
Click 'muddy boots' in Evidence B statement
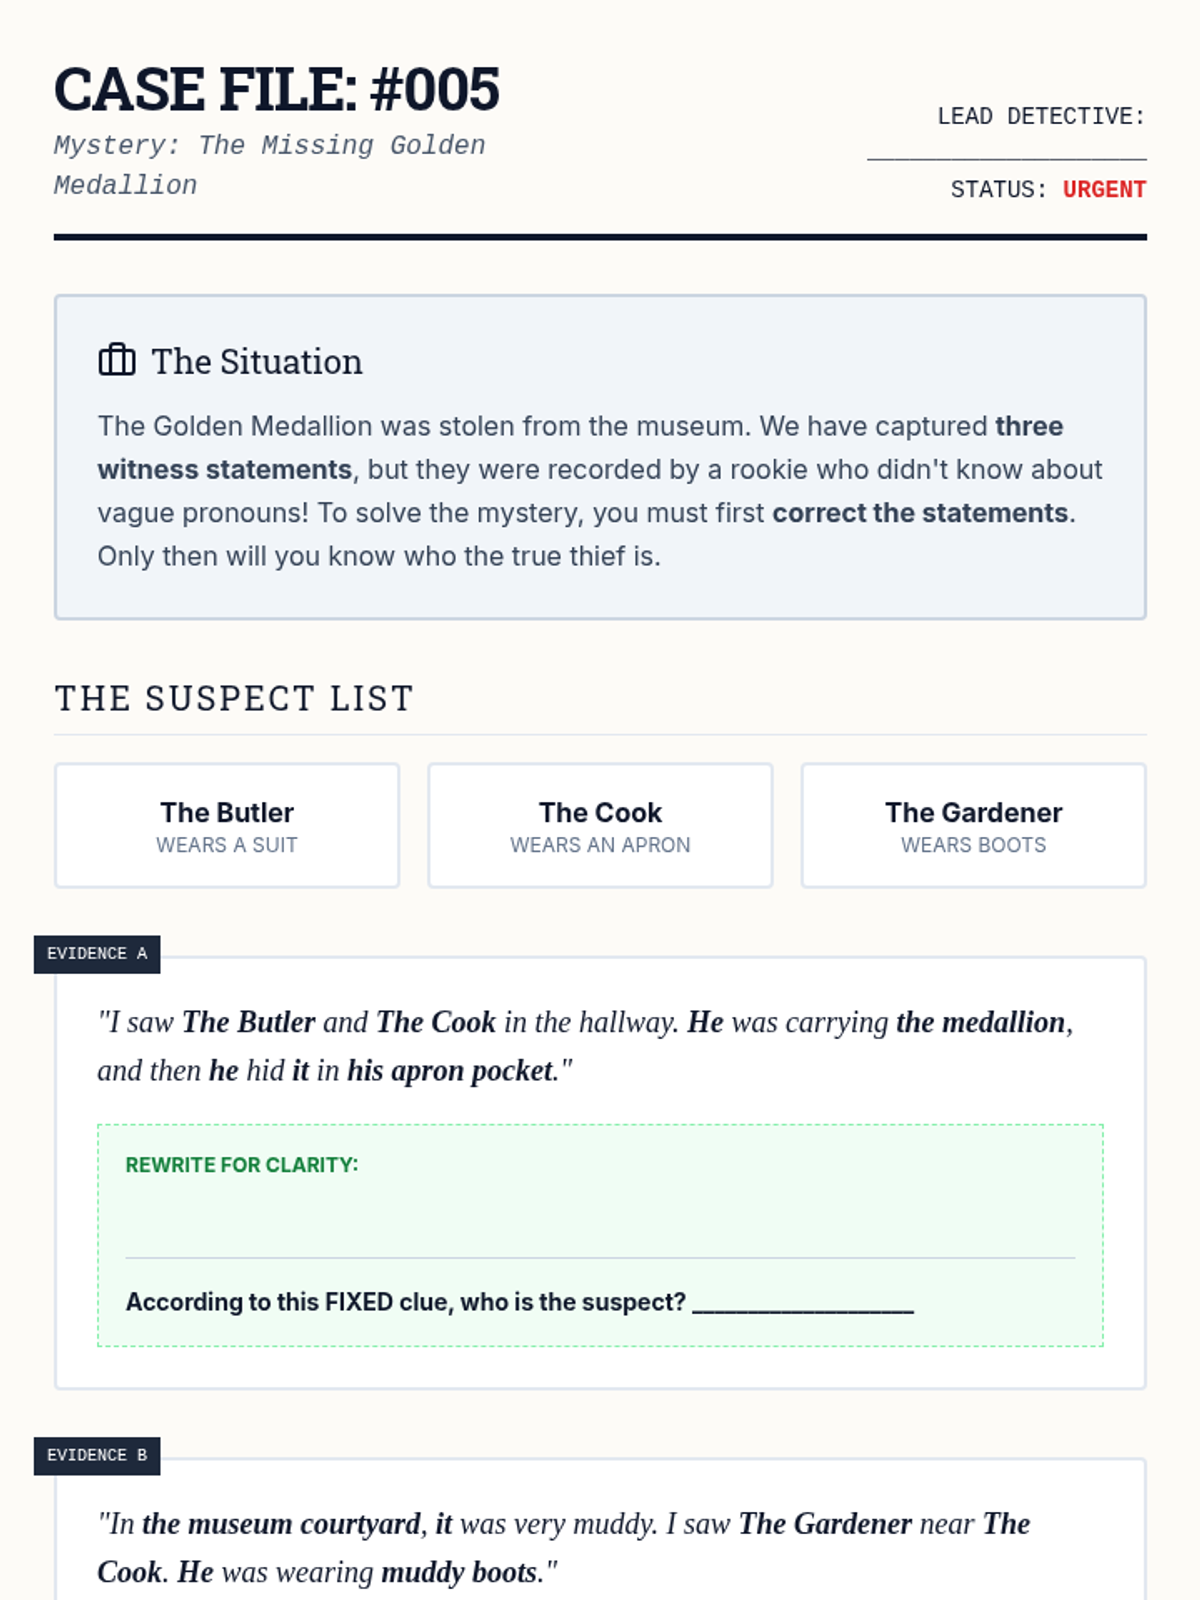459,1573
